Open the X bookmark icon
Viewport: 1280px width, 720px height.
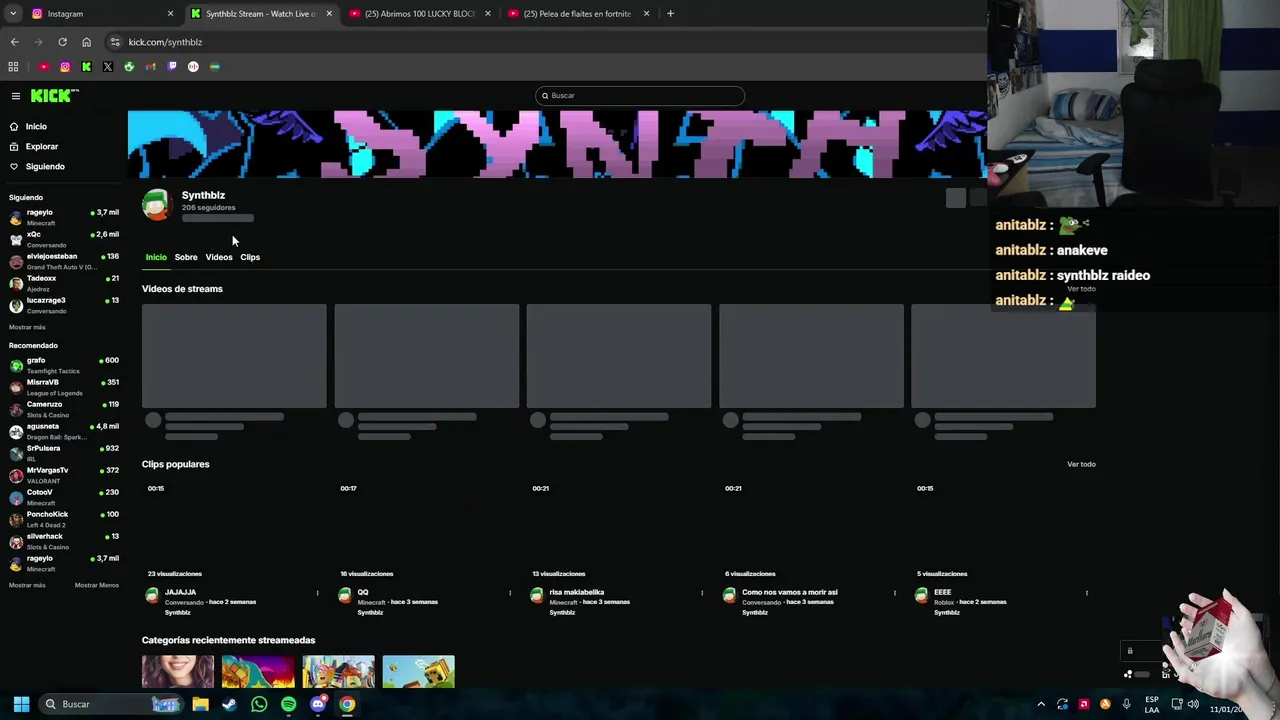(x=108, y=67)
